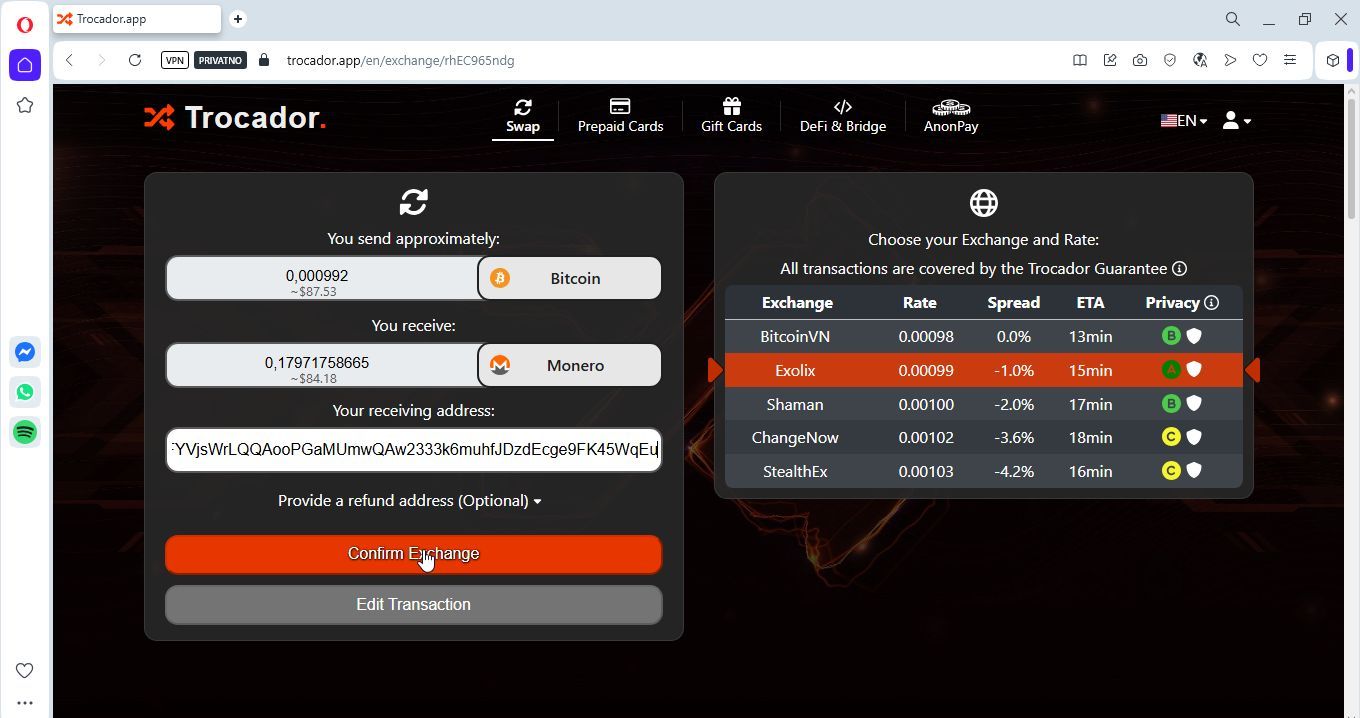The image size is (1360, 718).
Task: Click the Spread column header
Action: pos(1014,302)
